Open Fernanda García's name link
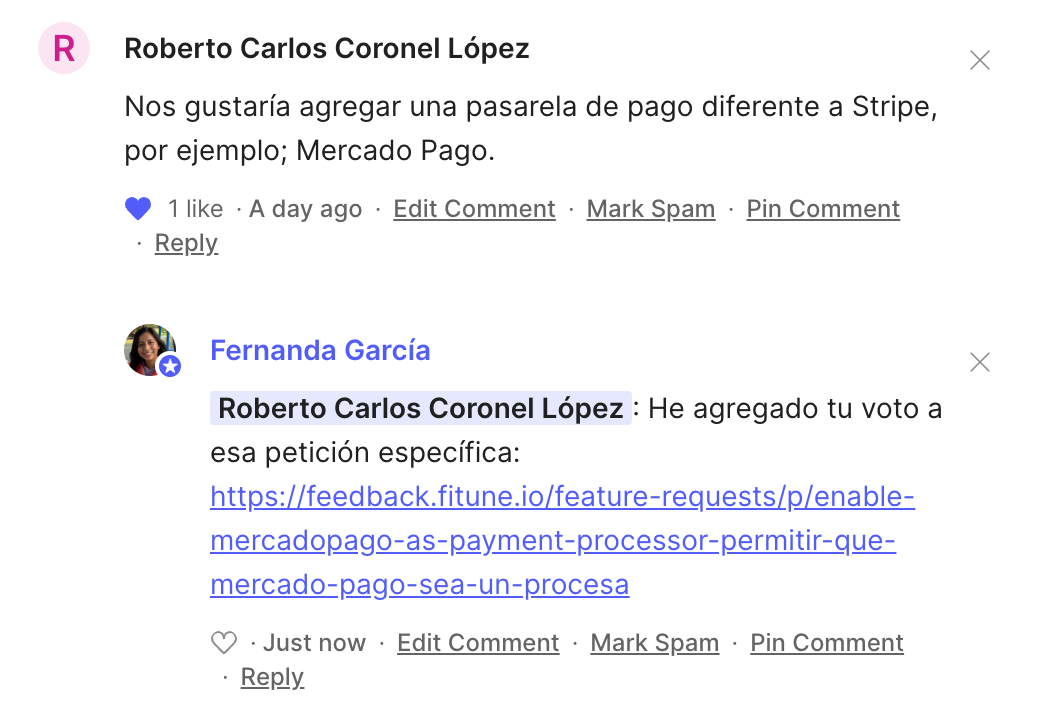The image size is (1042, 716). click(x=320, y=350)
